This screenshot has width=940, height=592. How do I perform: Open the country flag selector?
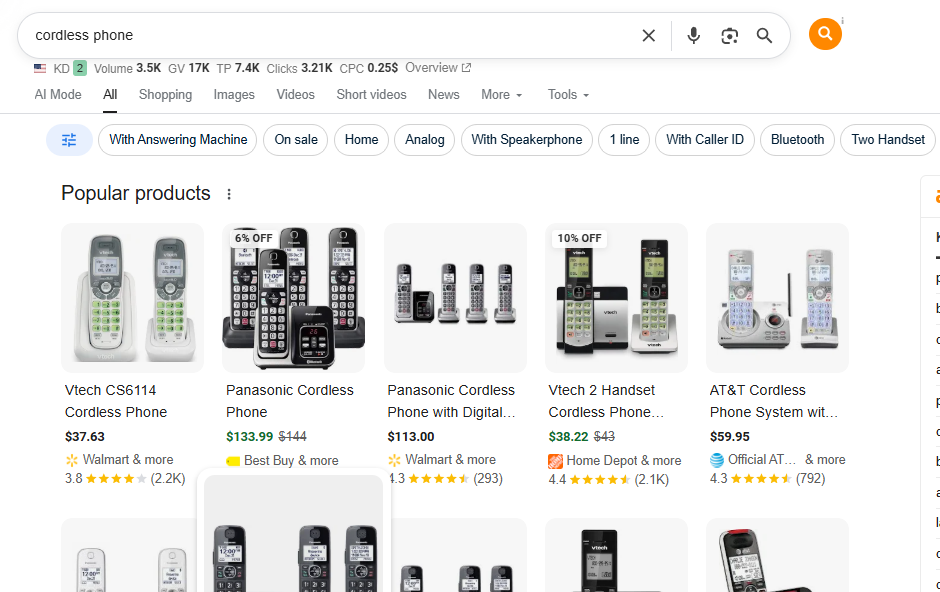point(37,67)
